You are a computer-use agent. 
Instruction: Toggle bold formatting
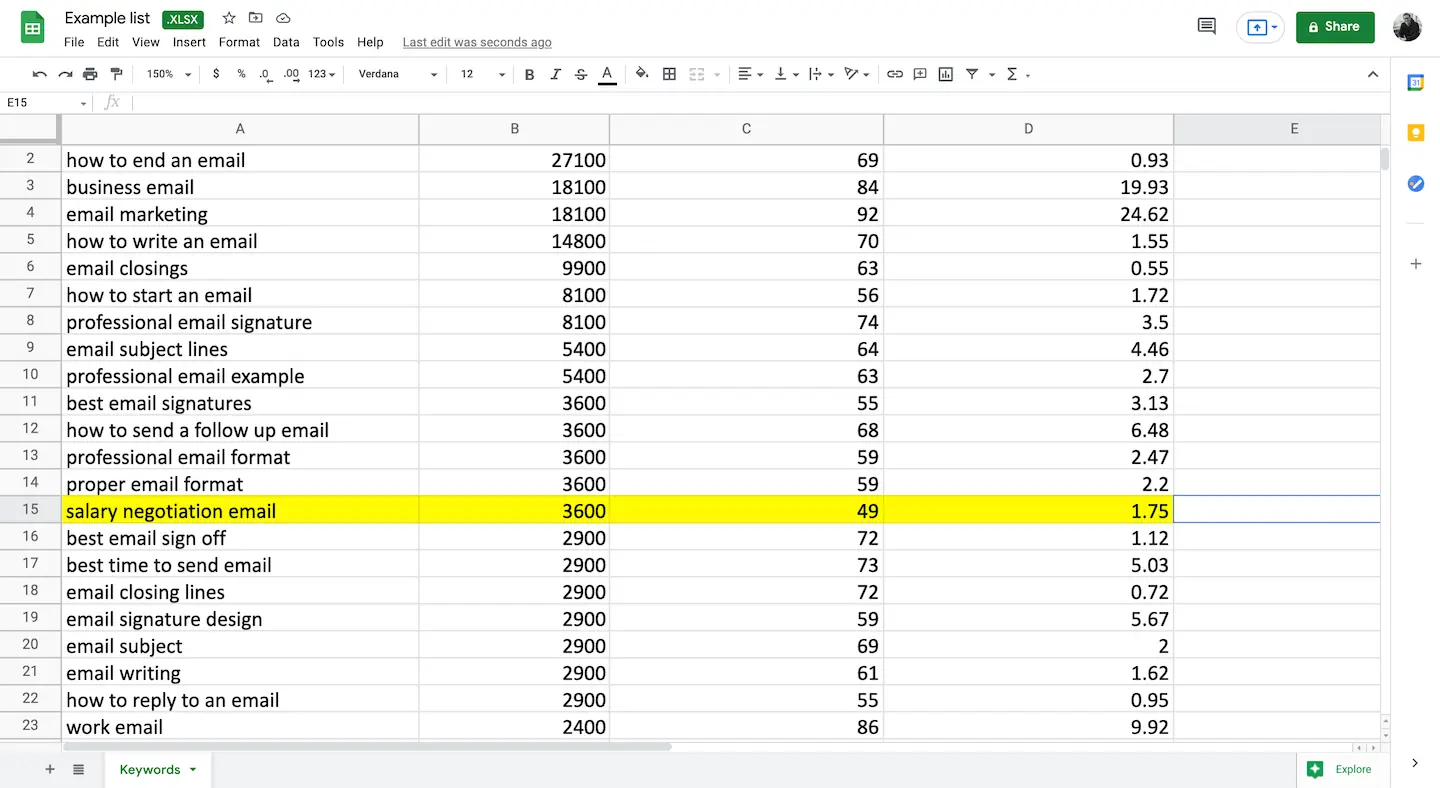(529, 73)
